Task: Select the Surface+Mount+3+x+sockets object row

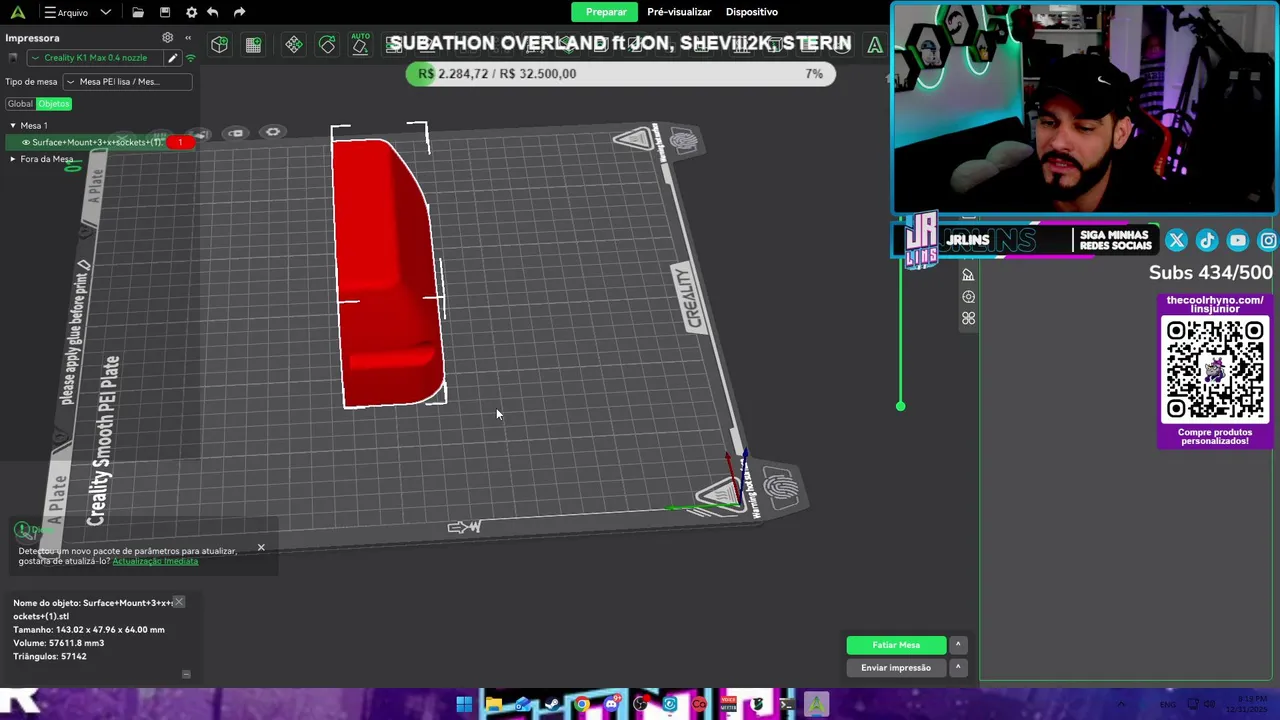Action: point(98,142)
